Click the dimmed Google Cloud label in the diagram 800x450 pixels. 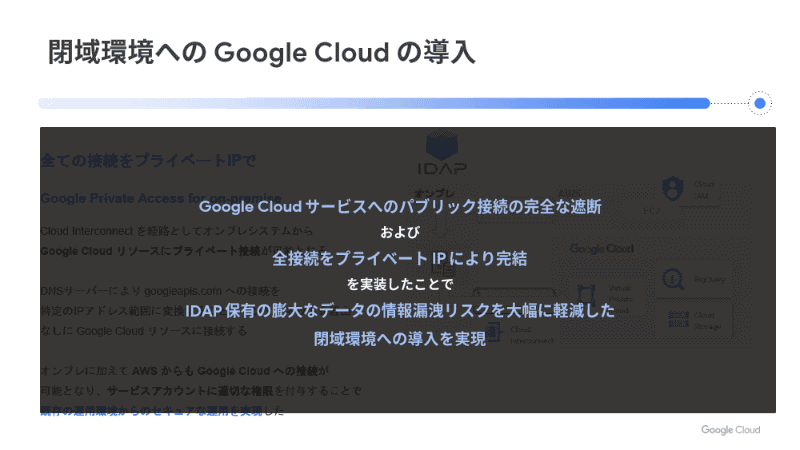pos(602,248)
